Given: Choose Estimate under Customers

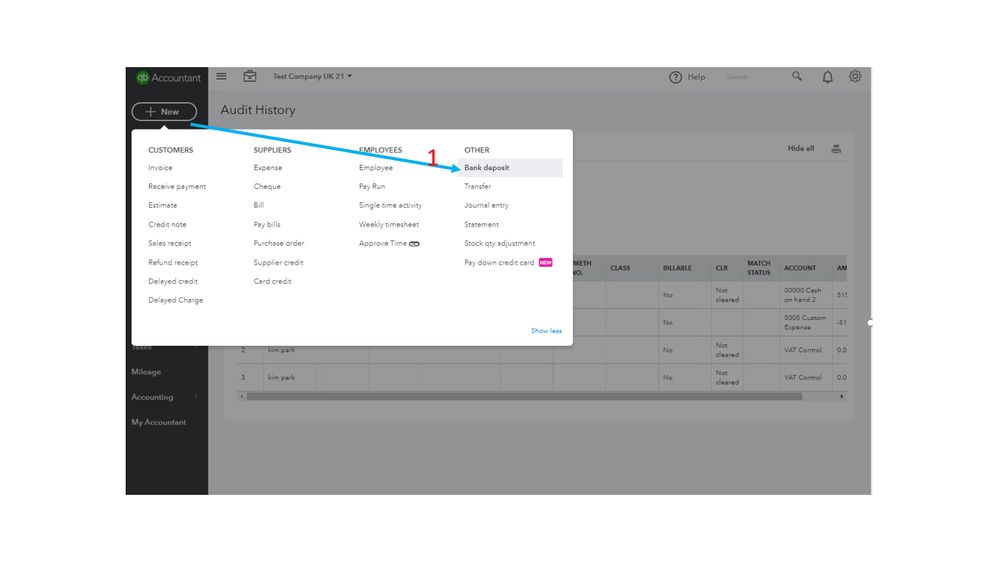Looking at the screenshot, I should [x=162, y=205].
